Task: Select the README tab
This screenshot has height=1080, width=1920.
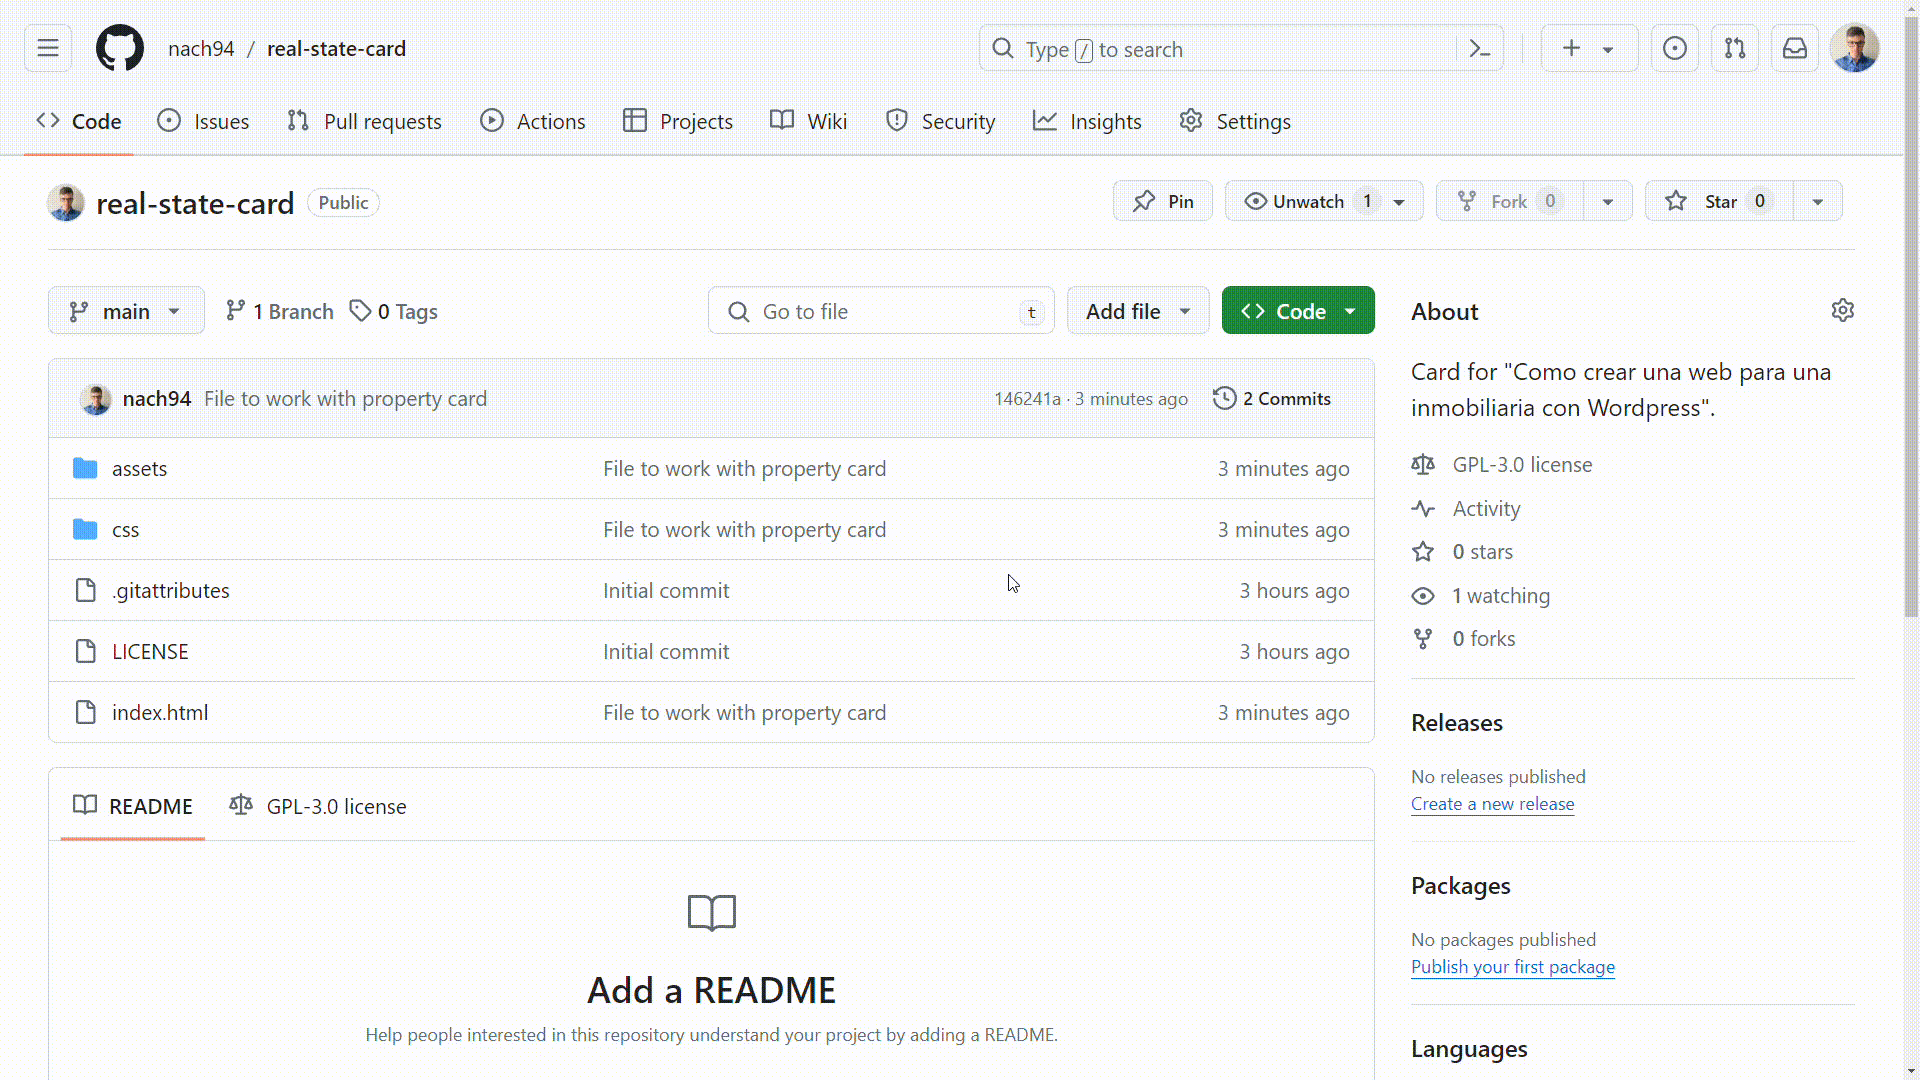Action: click(132, 806)
